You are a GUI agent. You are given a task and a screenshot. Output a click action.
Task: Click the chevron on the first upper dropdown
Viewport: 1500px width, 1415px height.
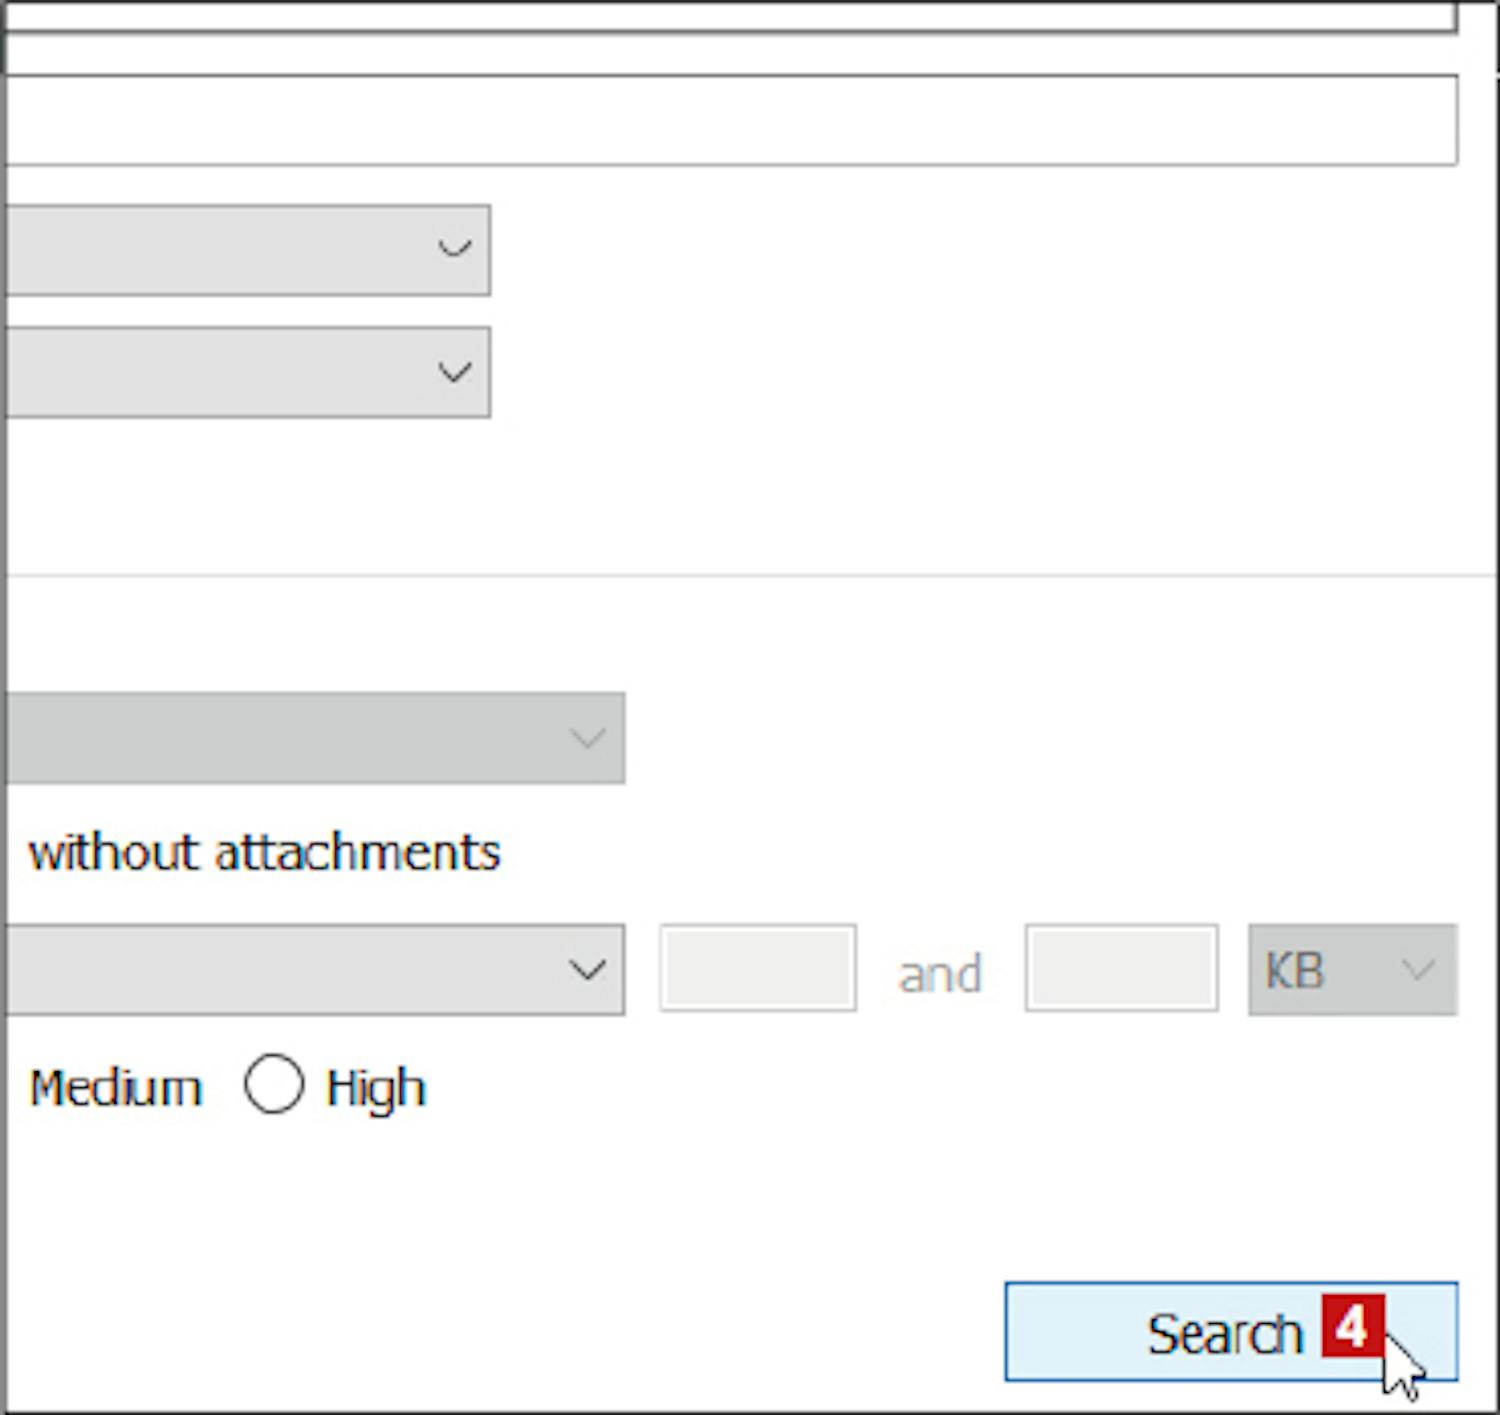tap(454, 248)
